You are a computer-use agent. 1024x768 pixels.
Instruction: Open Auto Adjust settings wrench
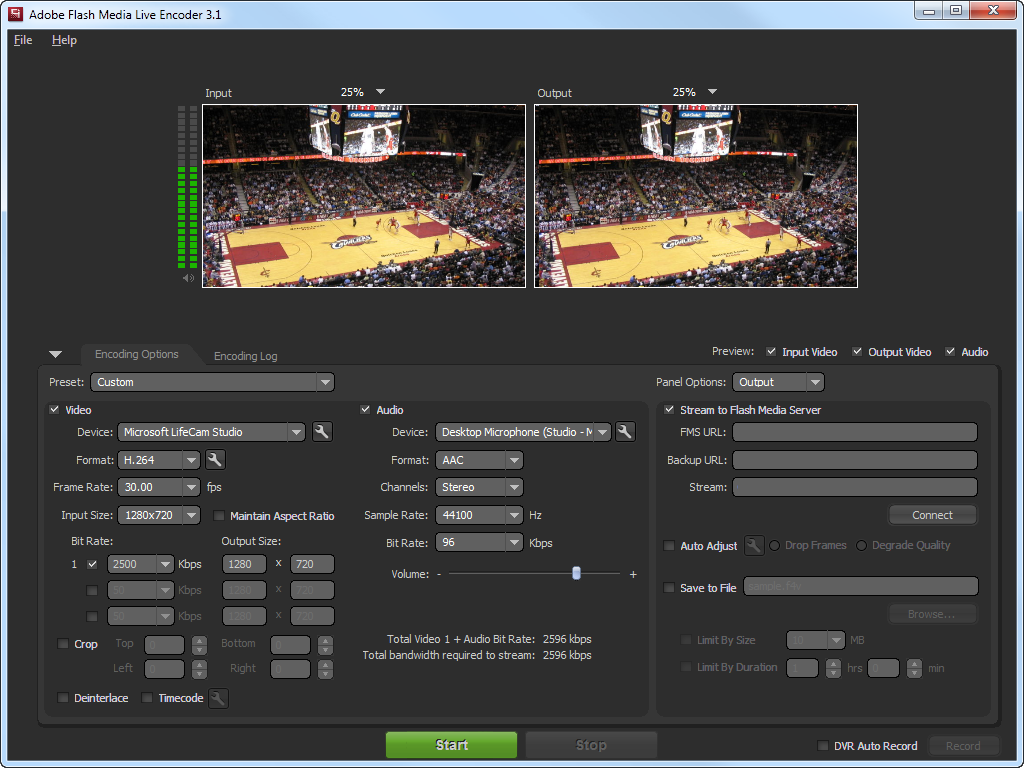coord(754,545)
